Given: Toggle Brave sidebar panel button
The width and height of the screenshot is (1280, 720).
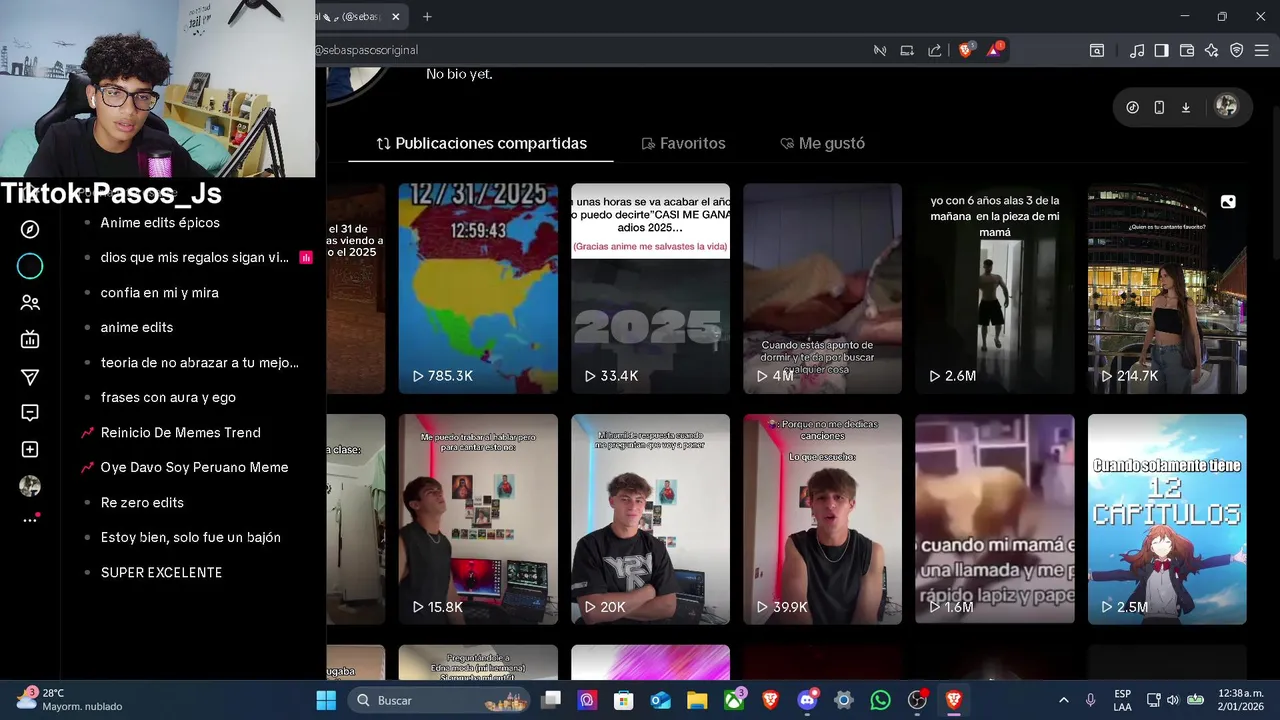Looking at the screenshot, I should [1162, 50].
